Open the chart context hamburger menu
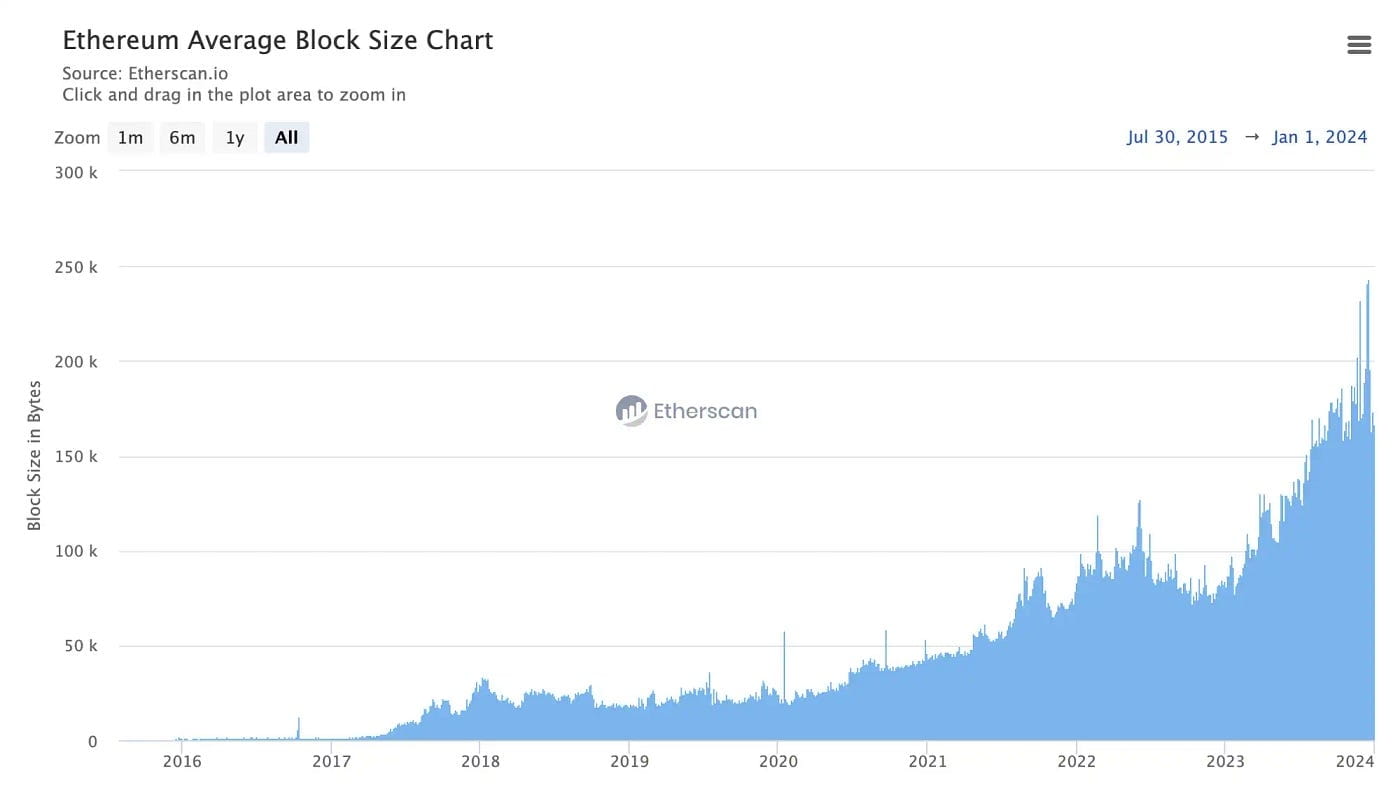 [1359, 44]
